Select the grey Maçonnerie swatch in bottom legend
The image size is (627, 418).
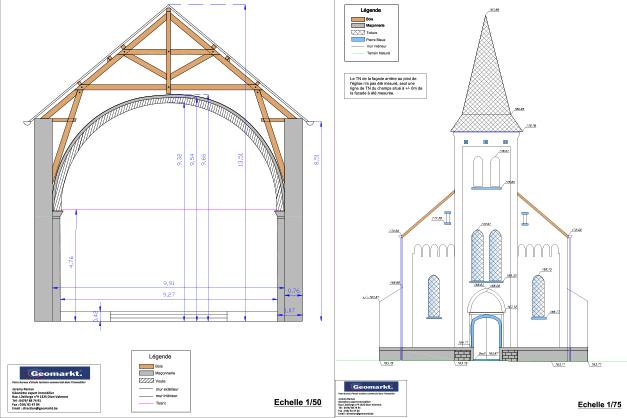pyautogui.click(x=144, y=375)
